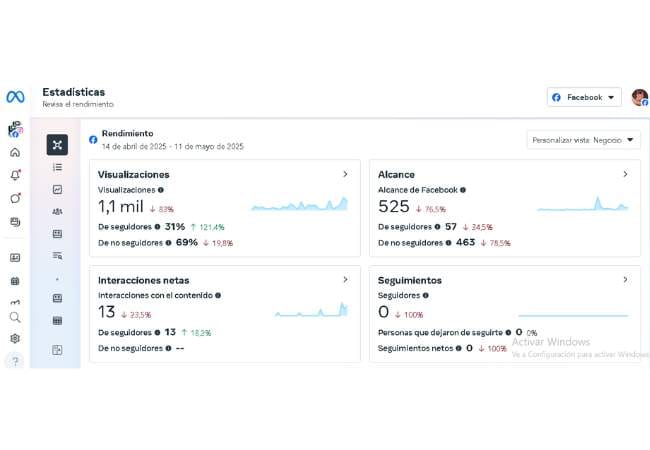Open the notifications bell icon
The width and height of the screenshot is (650, 450).
click(15, 175)
